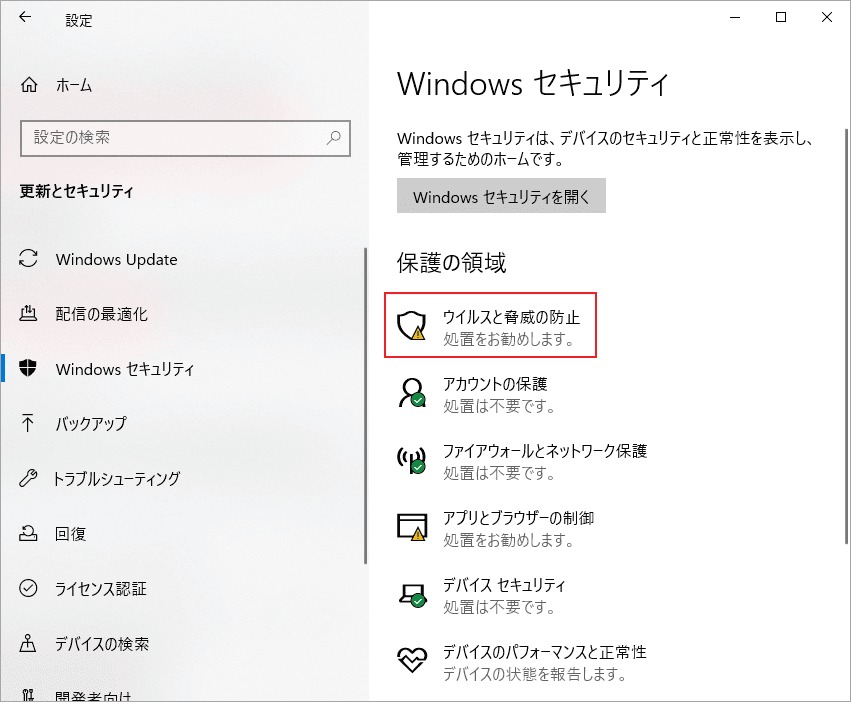
Task: Go to トラブルシューティング page
Action: click(x=116, y=479)
